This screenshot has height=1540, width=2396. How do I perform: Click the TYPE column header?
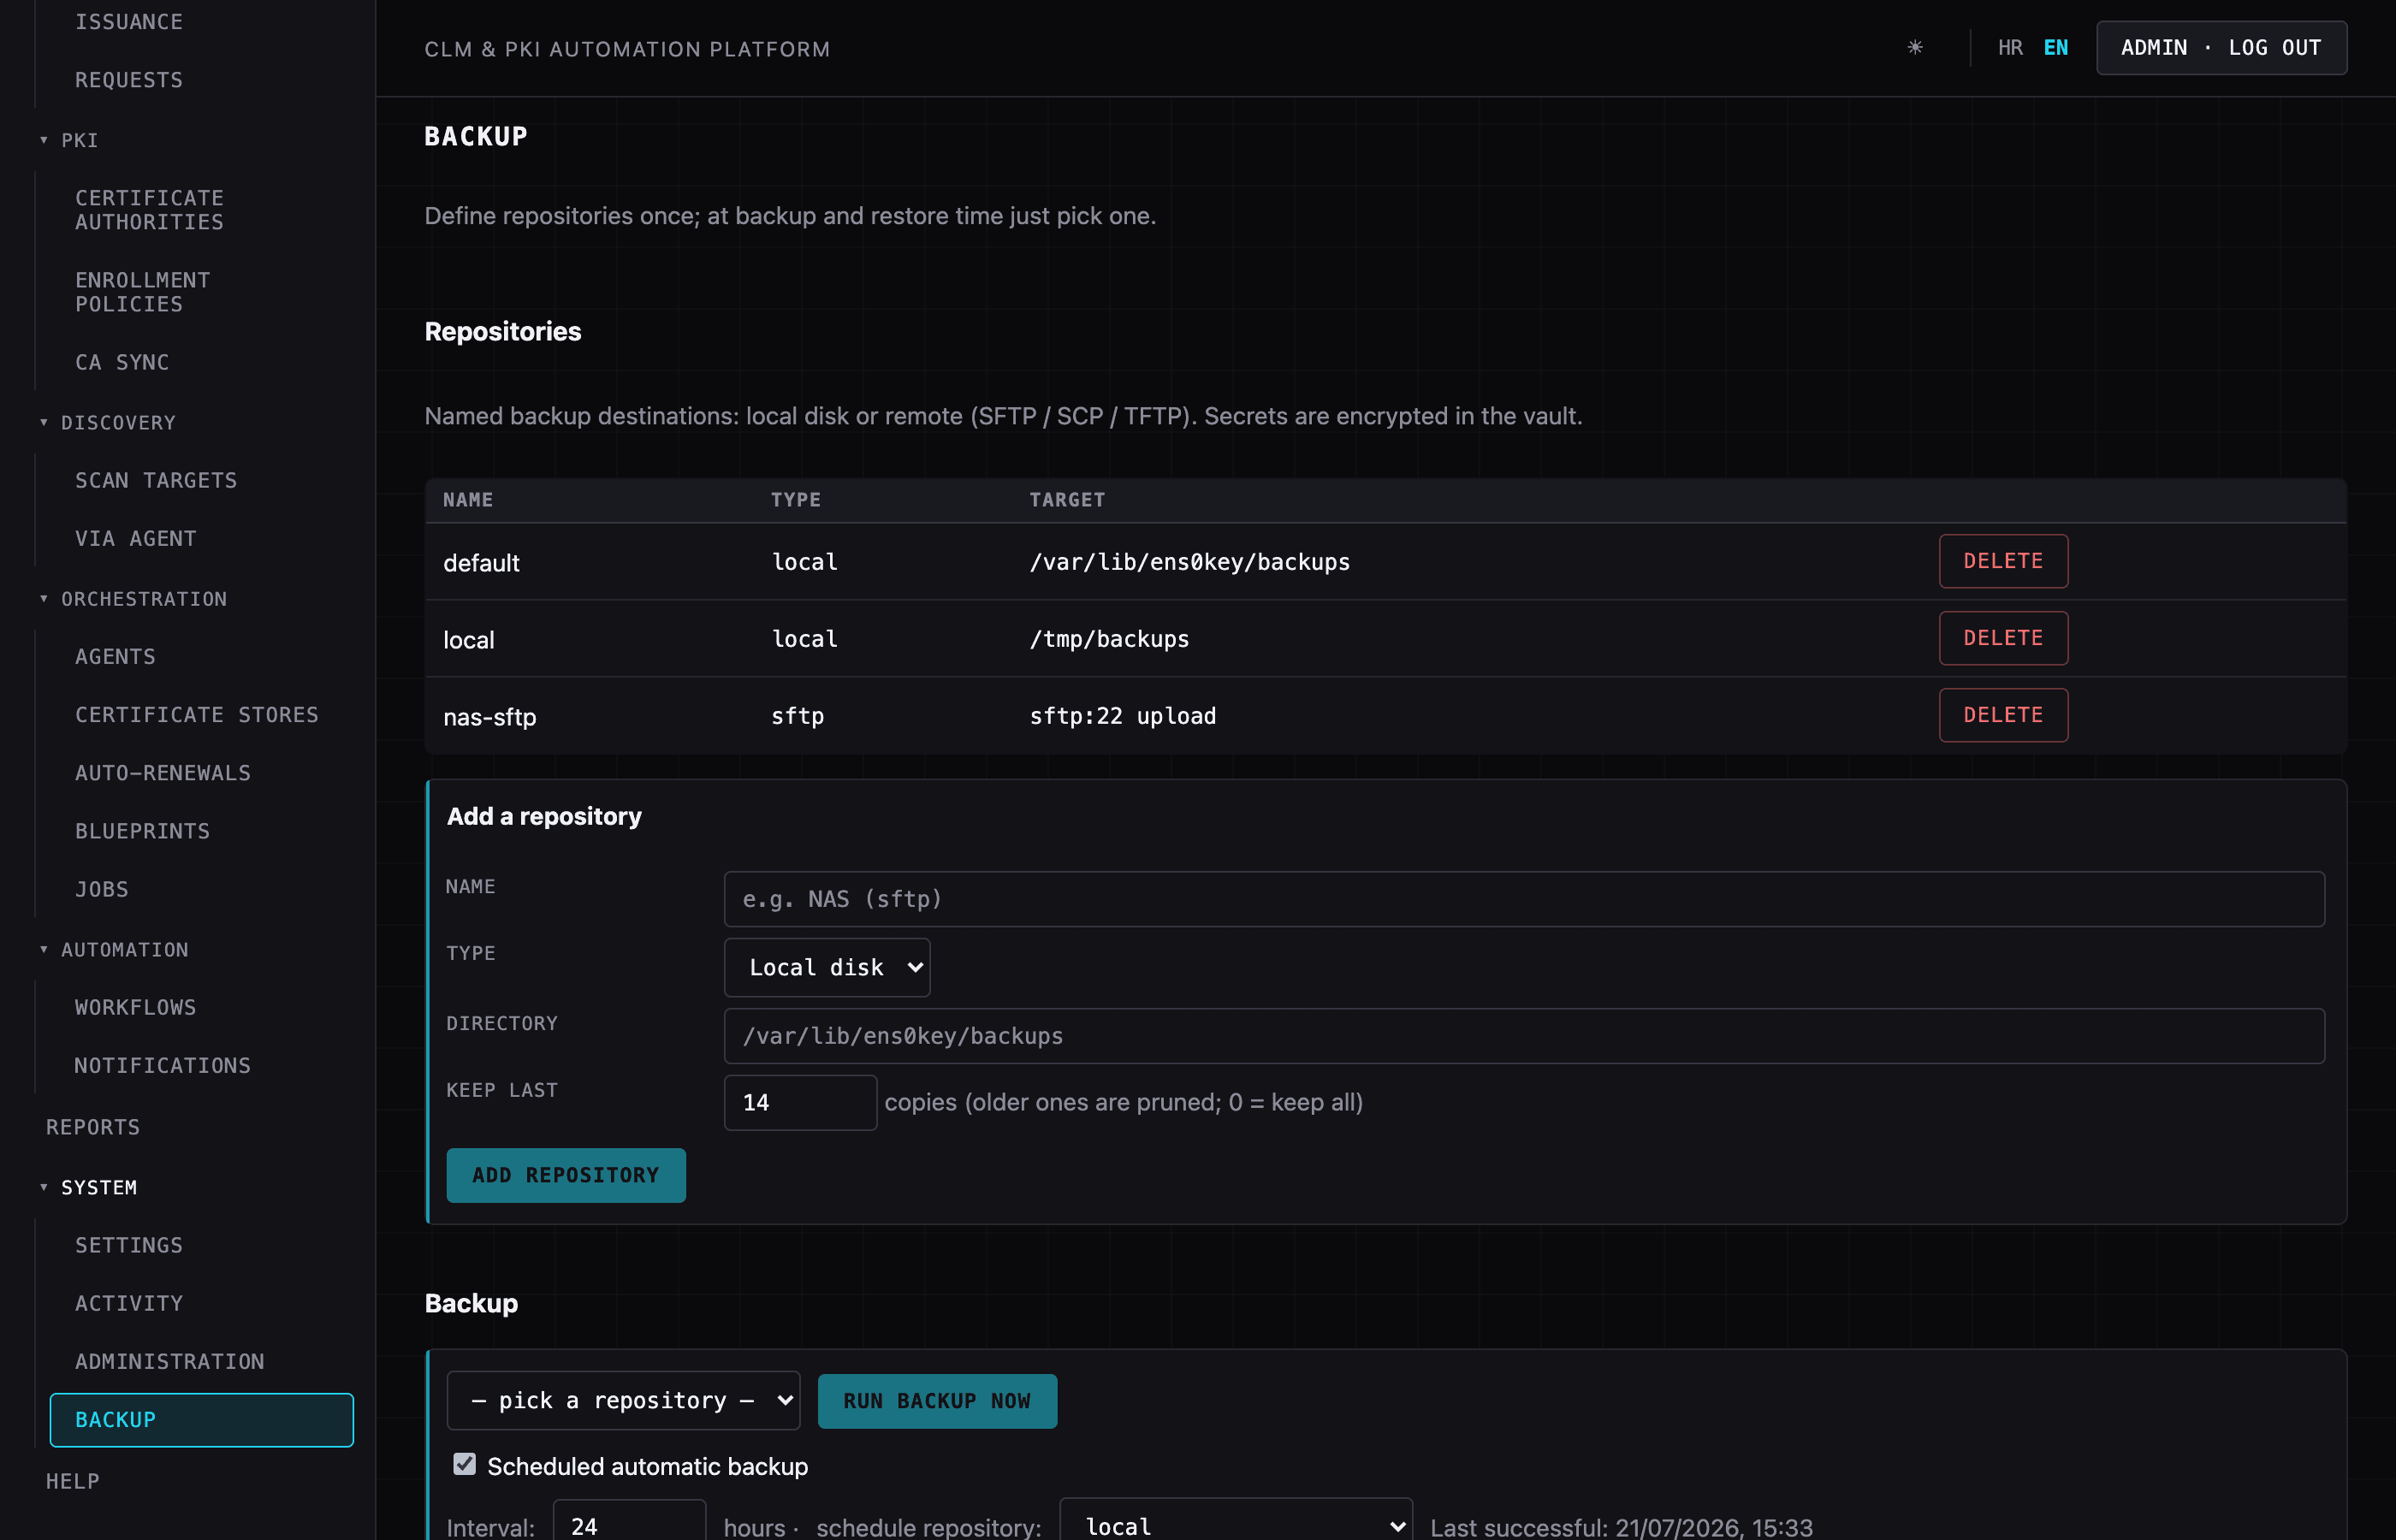pyautogui.click(x=795, y=500)
